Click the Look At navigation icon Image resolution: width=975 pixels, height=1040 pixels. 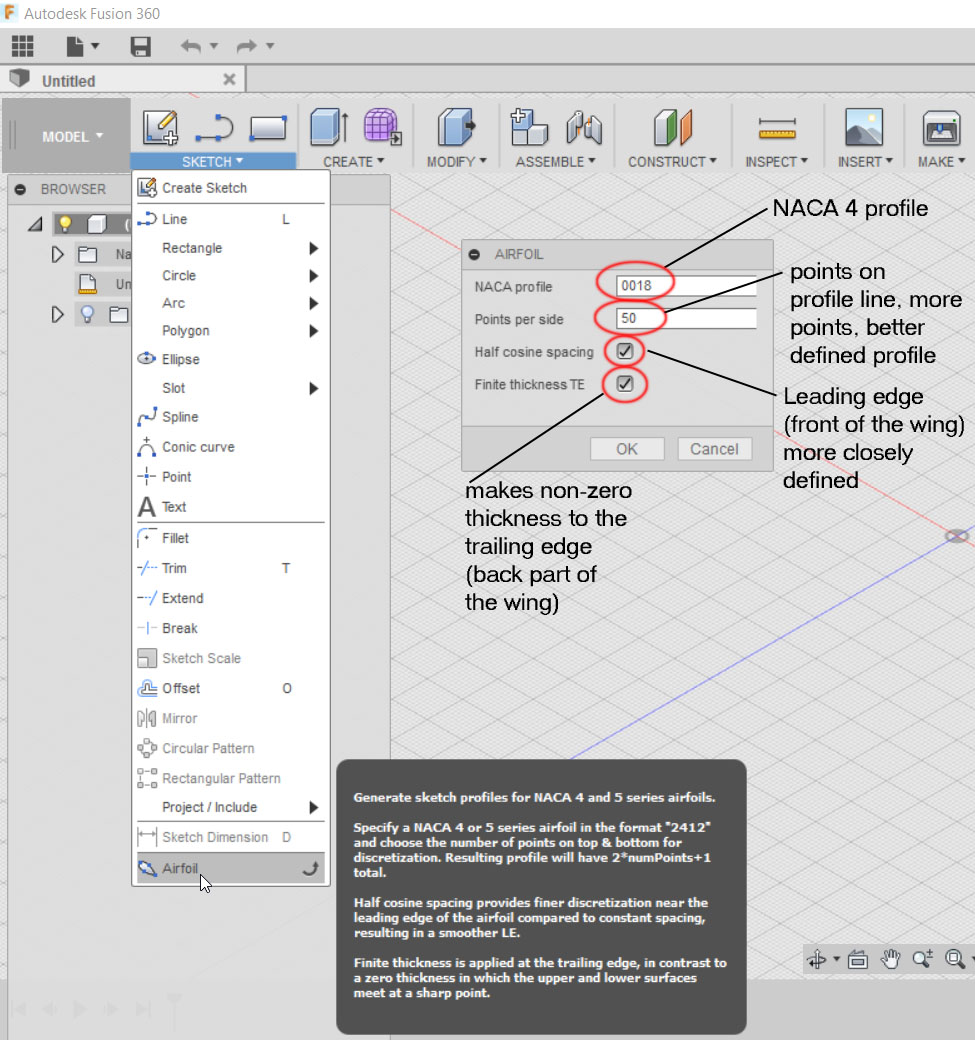point(858,959)
